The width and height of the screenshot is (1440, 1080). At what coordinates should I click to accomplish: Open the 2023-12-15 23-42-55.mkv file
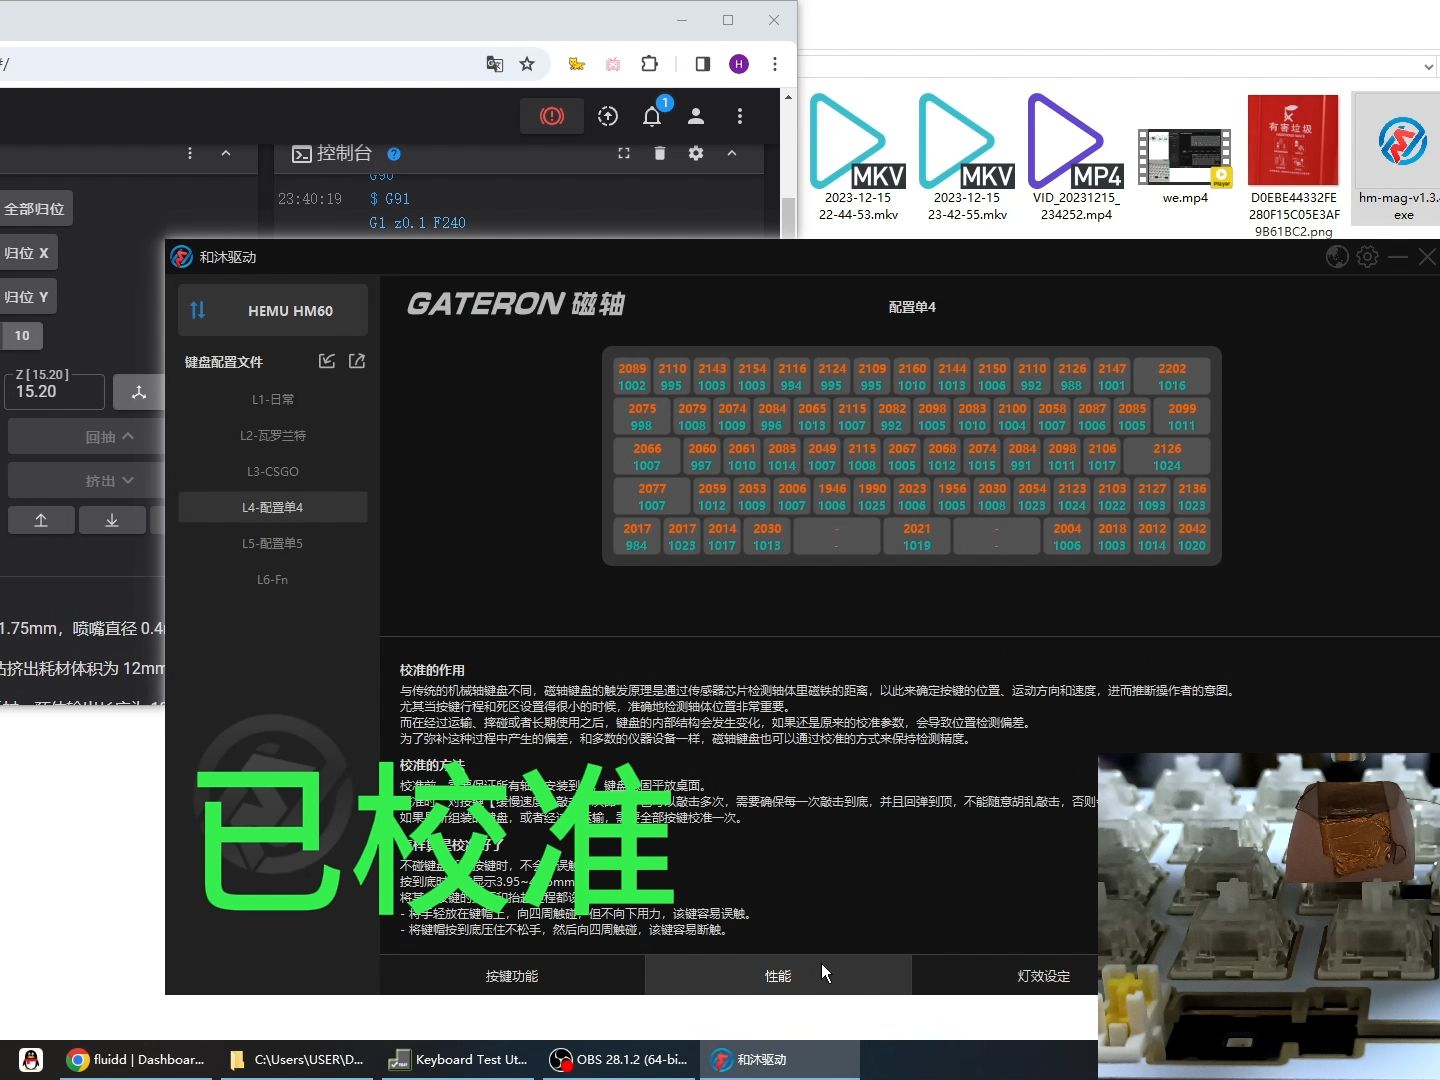pyautogui.click(x=967, y=158)
